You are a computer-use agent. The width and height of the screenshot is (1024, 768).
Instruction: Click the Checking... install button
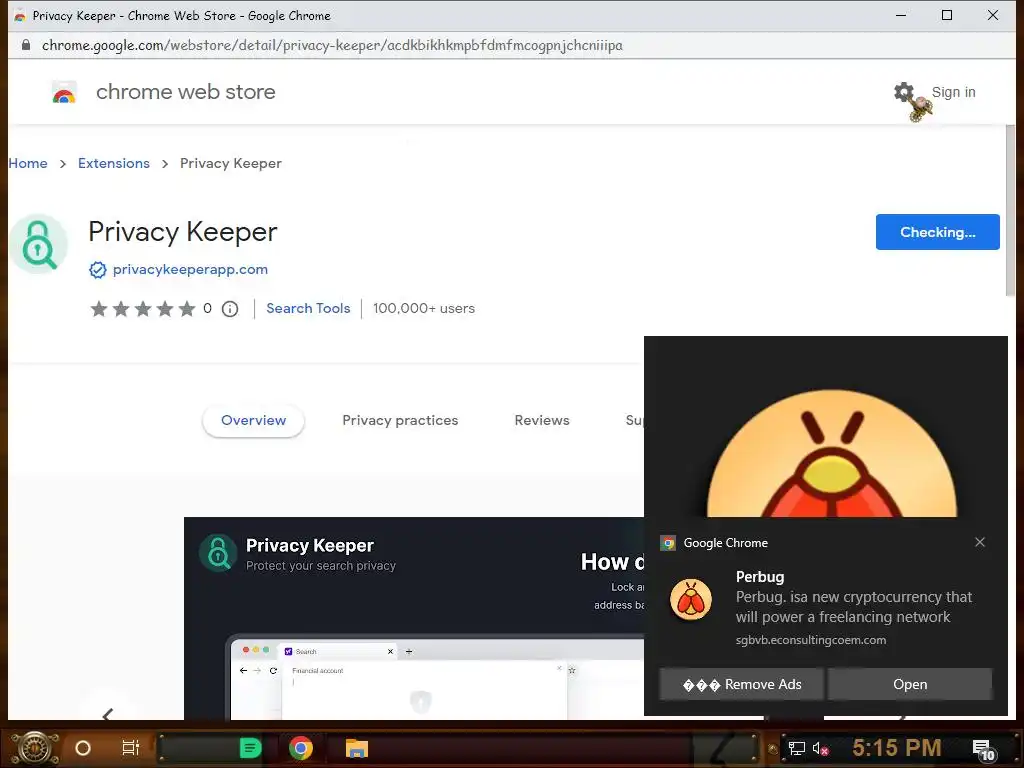pos(937,232)
